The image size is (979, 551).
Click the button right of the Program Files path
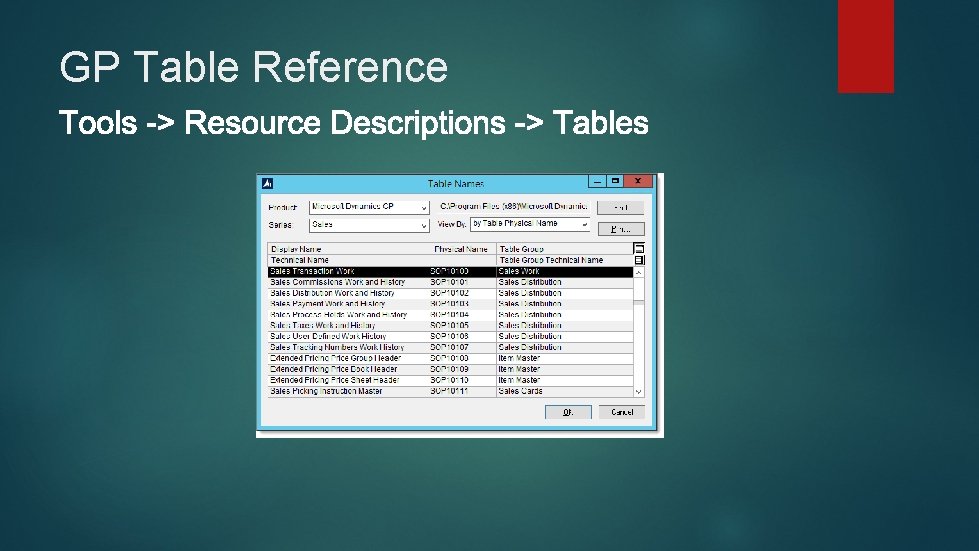[621, 207]
